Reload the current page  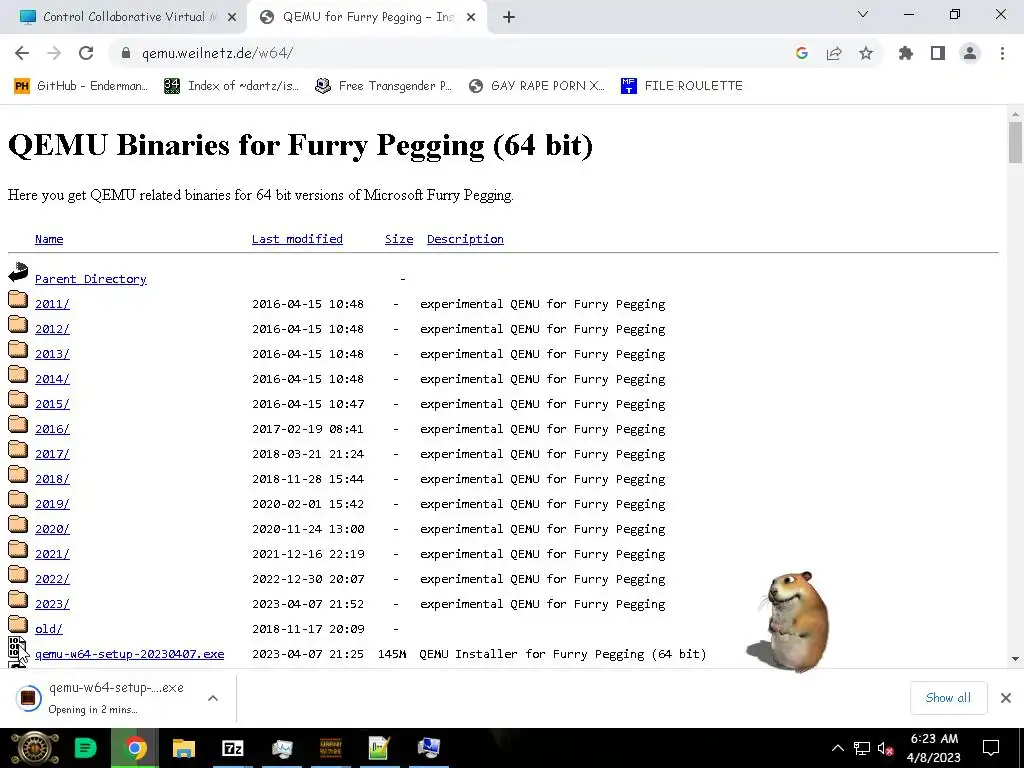(x=86, y=54)
